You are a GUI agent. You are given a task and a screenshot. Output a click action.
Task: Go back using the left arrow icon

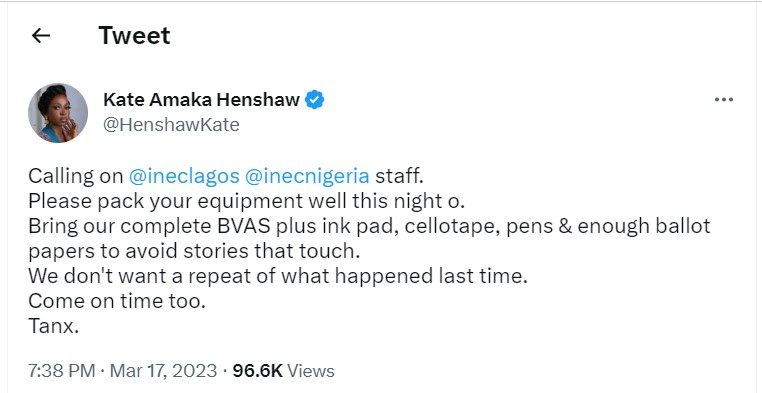click(x=41, y=35)
